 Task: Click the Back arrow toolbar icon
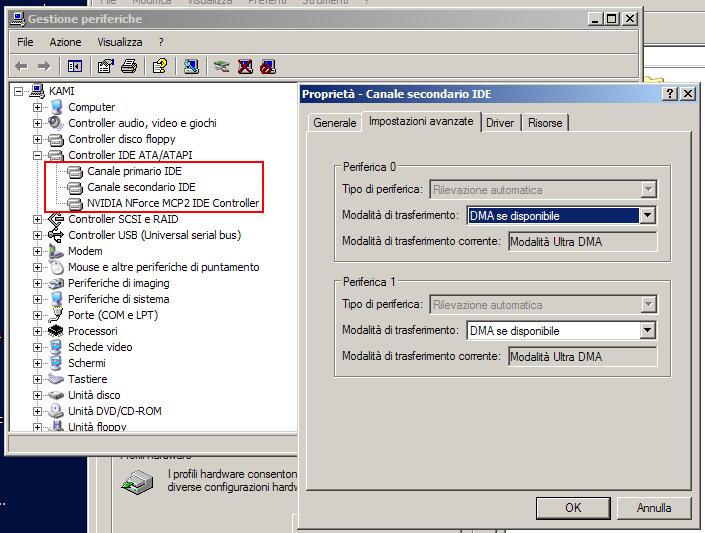(21, 67)
